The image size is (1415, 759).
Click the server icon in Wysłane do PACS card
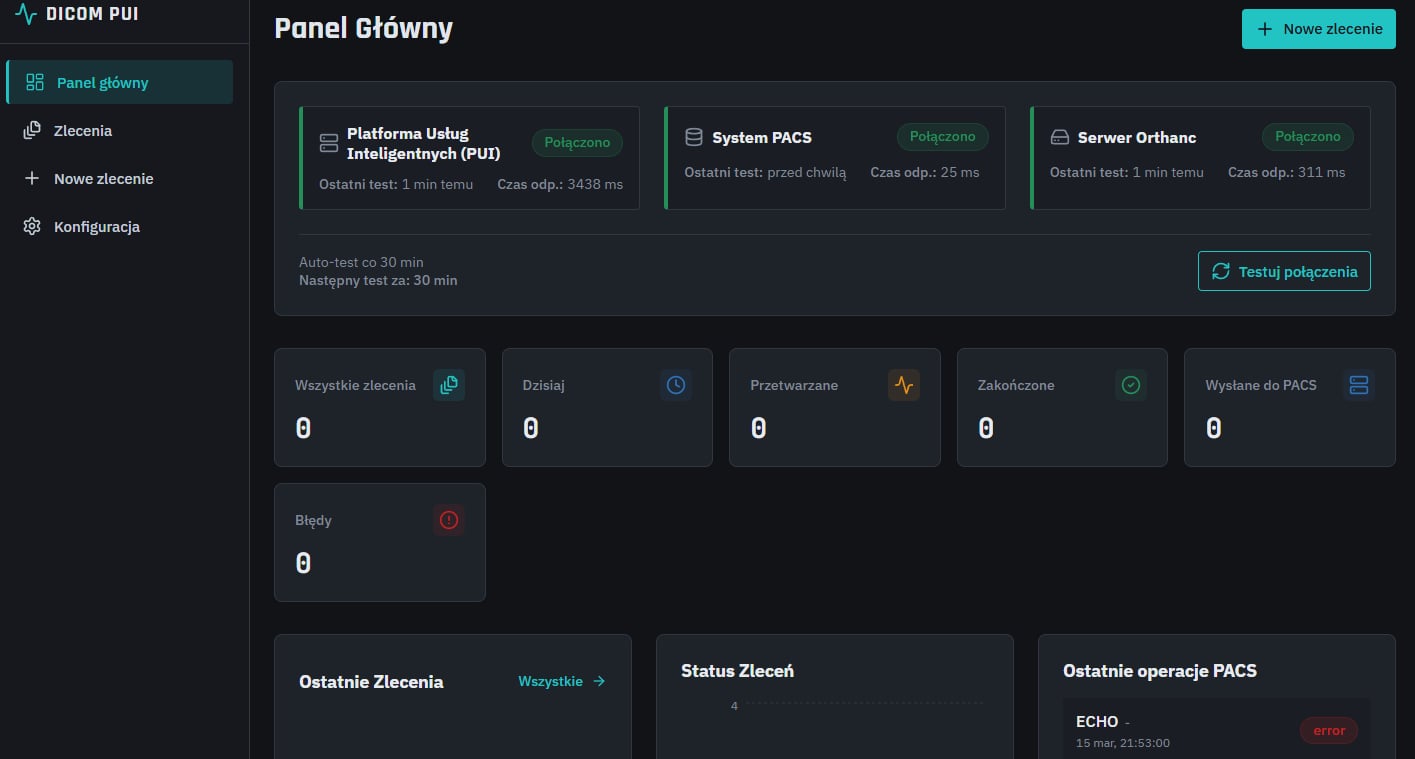[1359, 385]
